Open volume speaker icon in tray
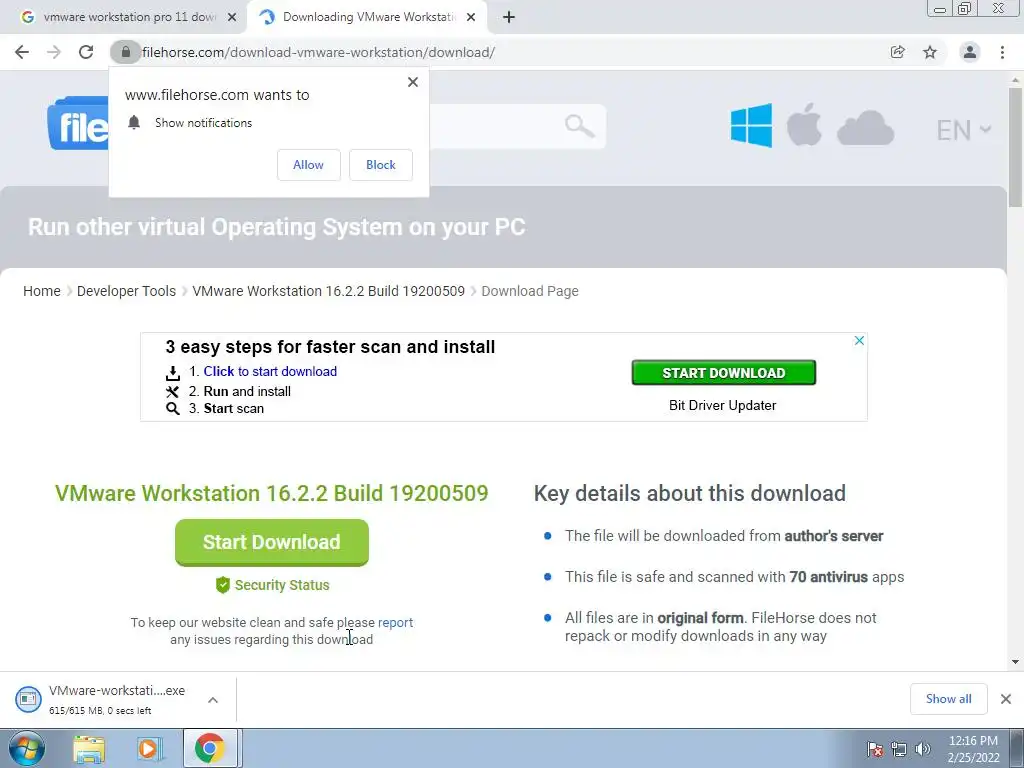 click(x=922, y=749)
